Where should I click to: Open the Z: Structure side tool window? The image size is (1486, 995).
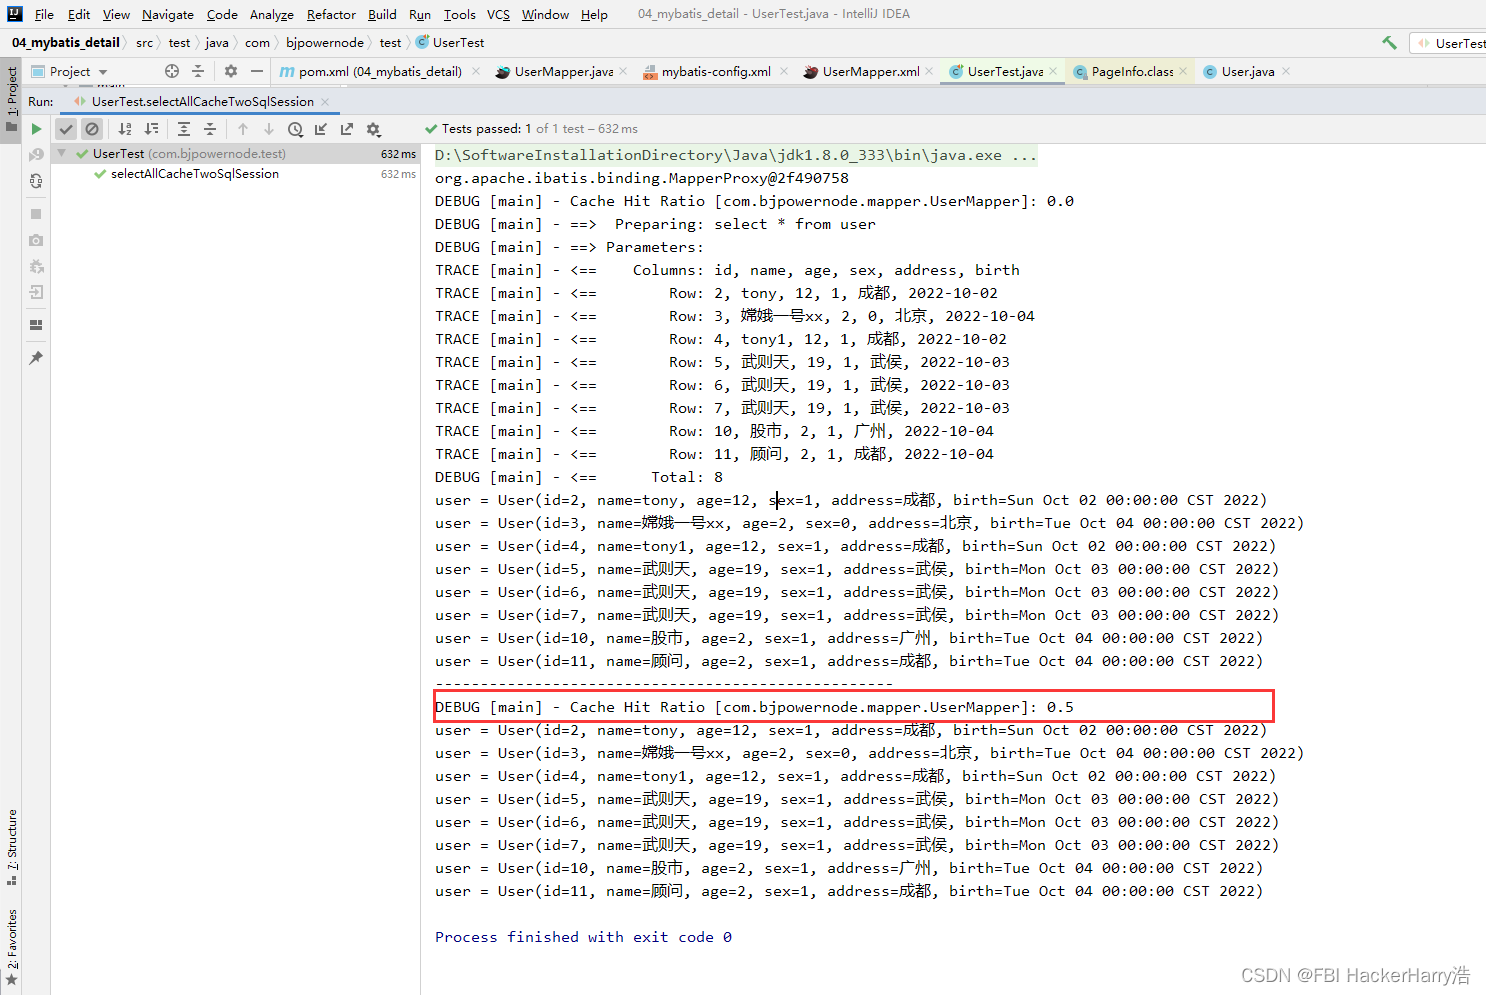[x=11, y=847]
